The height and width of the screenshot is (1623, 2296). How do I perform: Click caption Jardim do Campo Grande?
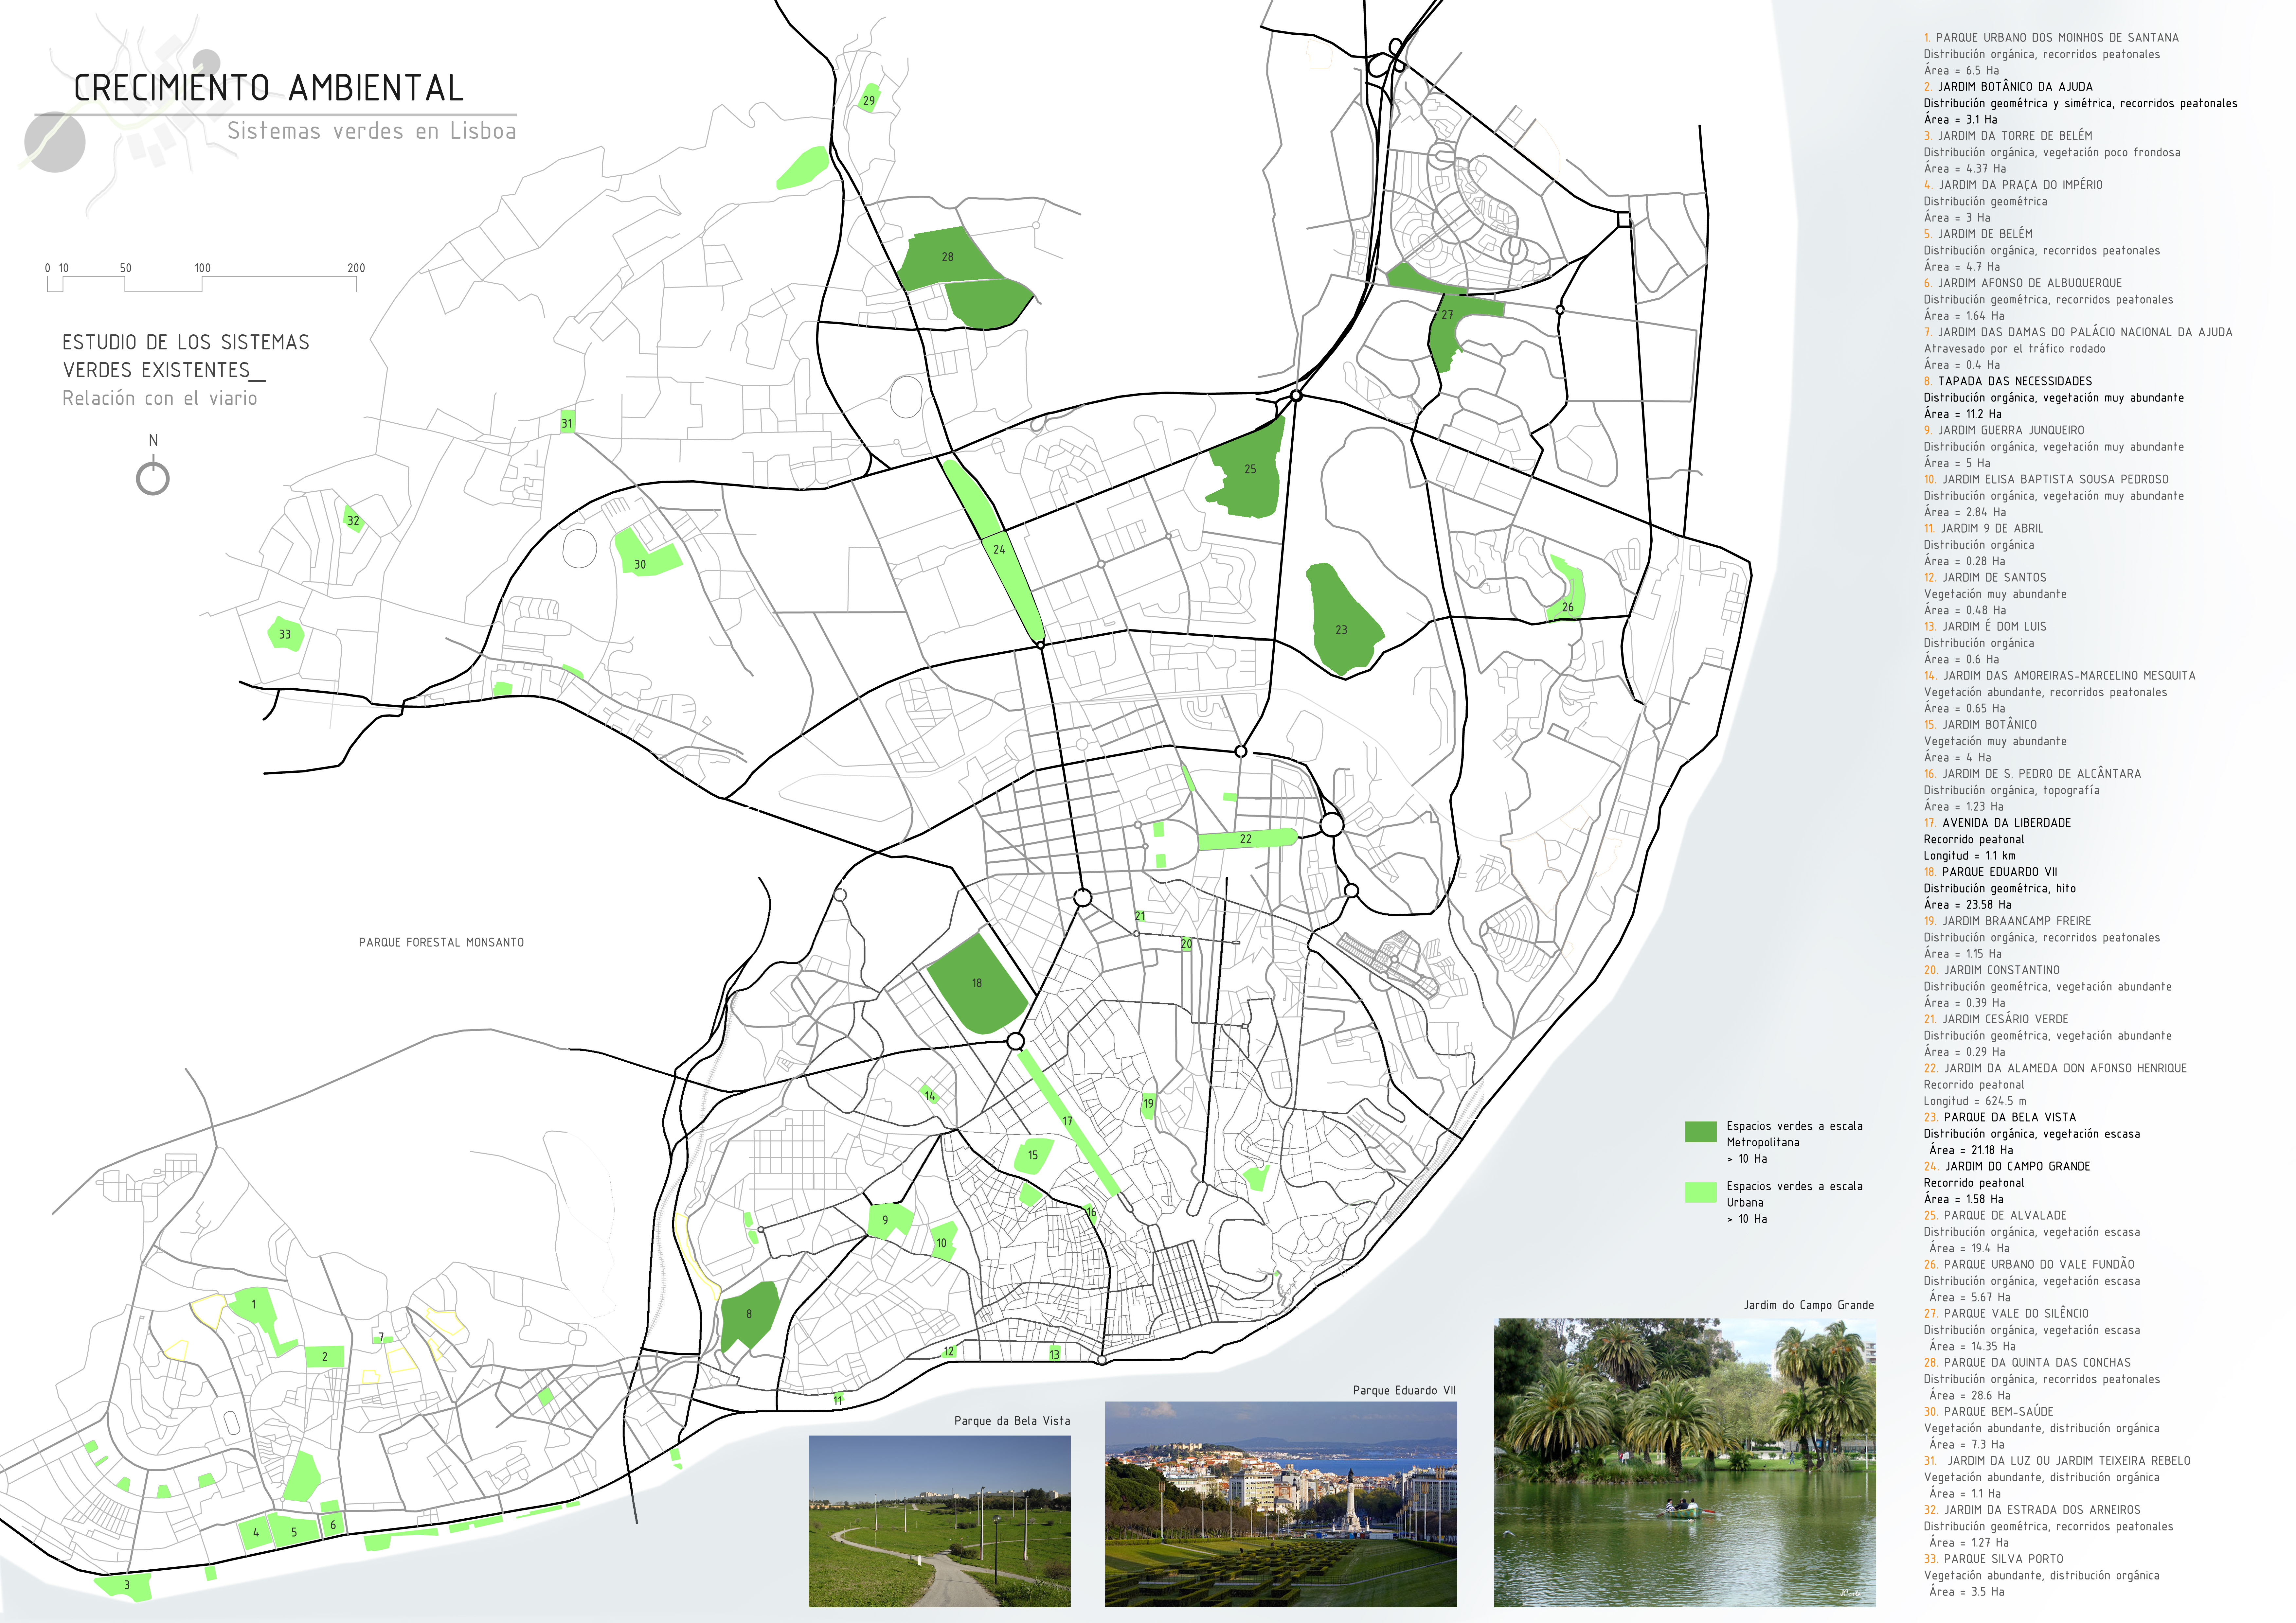point(1809,1305)
